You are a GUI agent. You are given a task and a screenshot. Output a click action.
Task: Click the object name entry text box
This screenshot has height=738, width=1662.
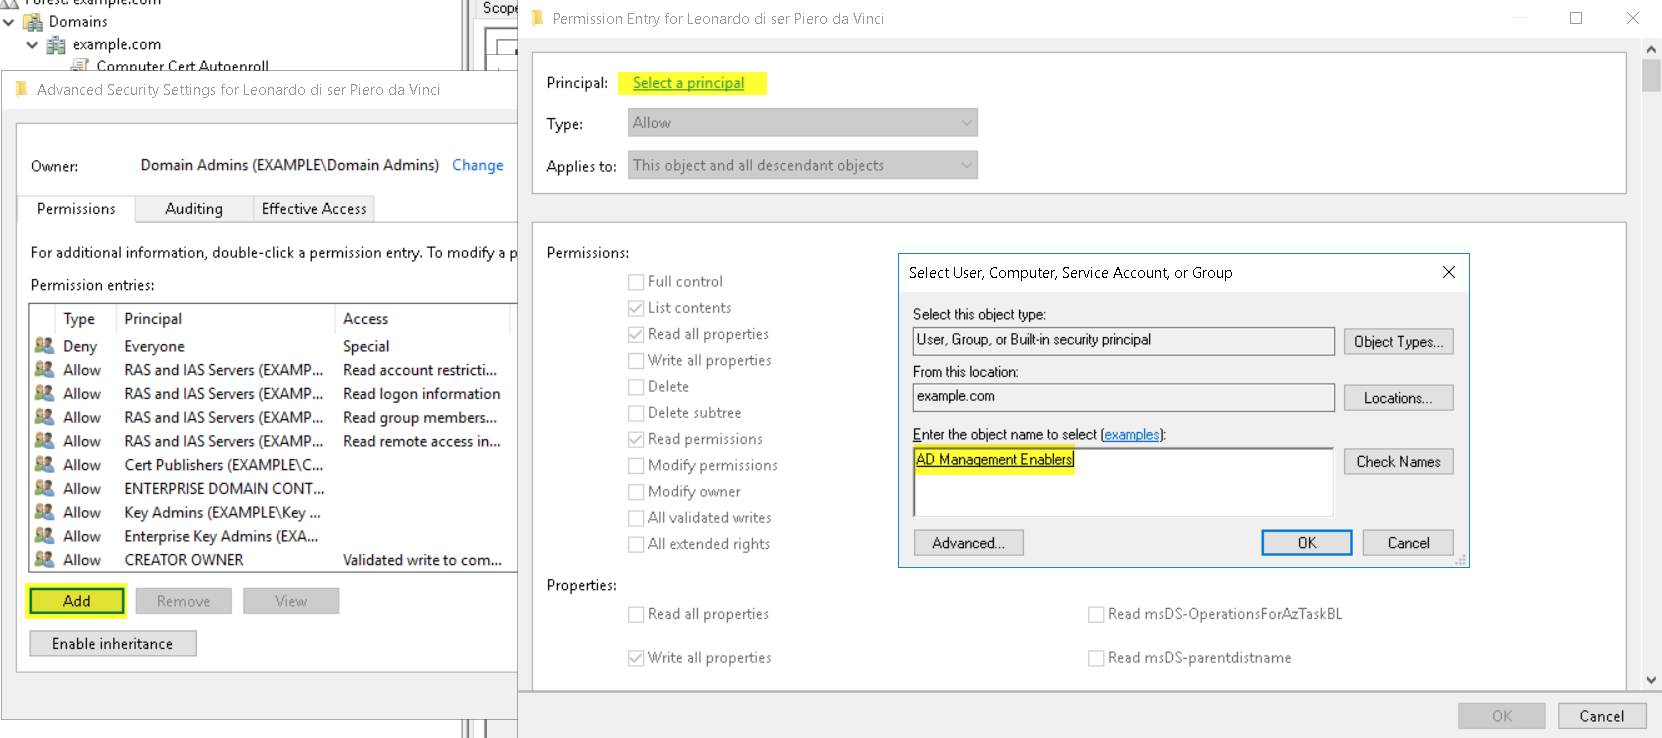pos(1122,482)
